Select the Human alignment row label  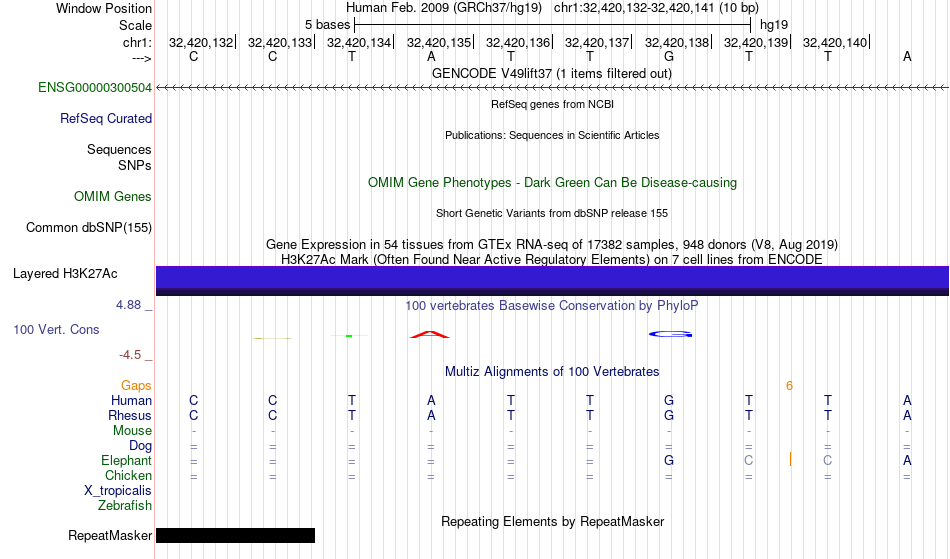pos(131,401)
